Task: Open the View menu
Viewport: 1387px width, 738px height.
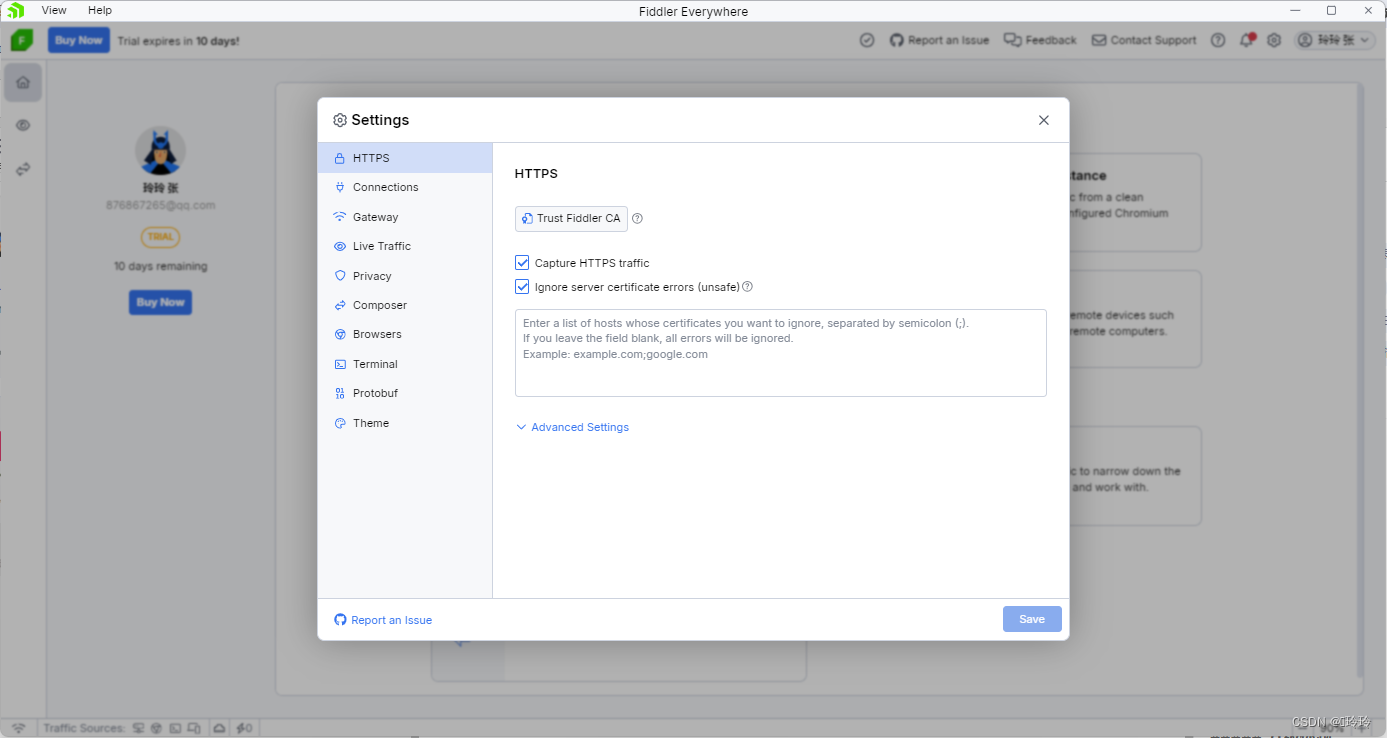Action: [x=54, y=10]
